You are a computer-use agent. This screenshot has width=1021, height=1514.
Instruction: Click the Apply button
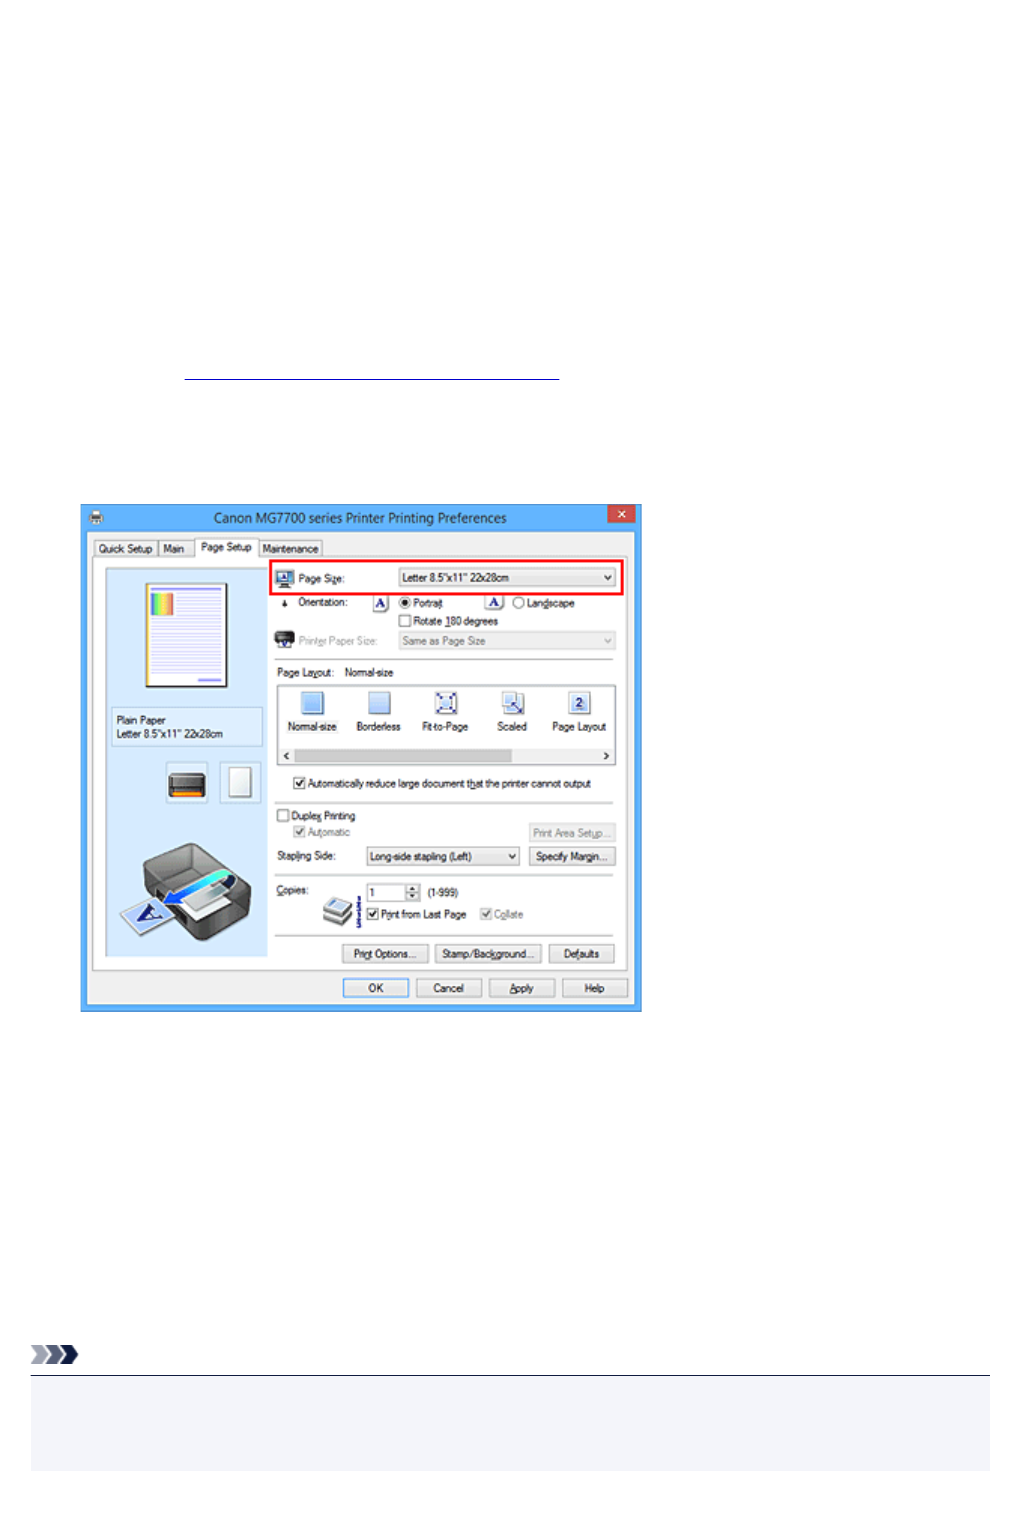coord(522,988)
